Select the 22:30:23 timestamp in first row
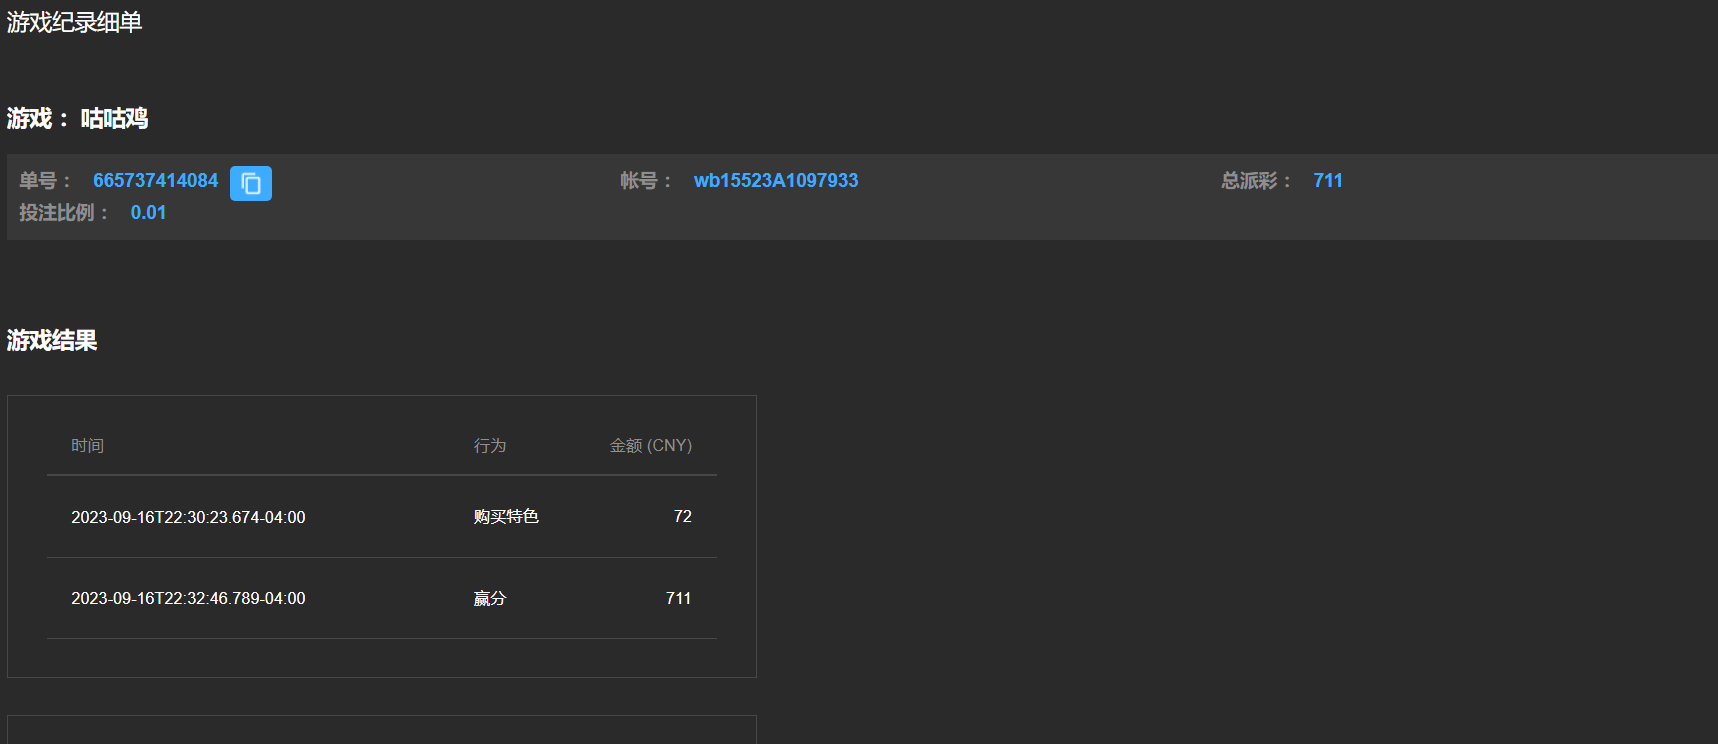1718x744 pixels. point(188,517)
